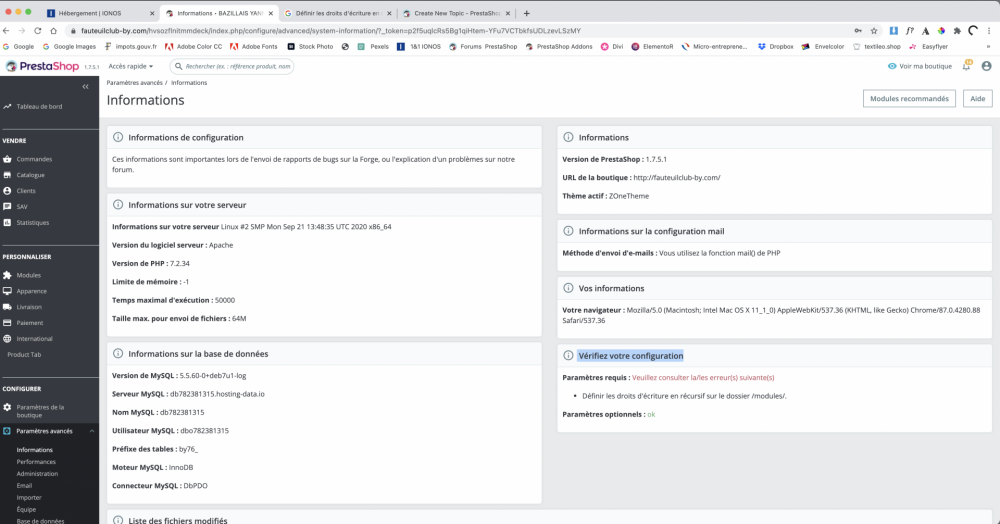This screenshot has height=524, width=1000.
Task: Select Performances submenu item
Action: pos(36,462)
